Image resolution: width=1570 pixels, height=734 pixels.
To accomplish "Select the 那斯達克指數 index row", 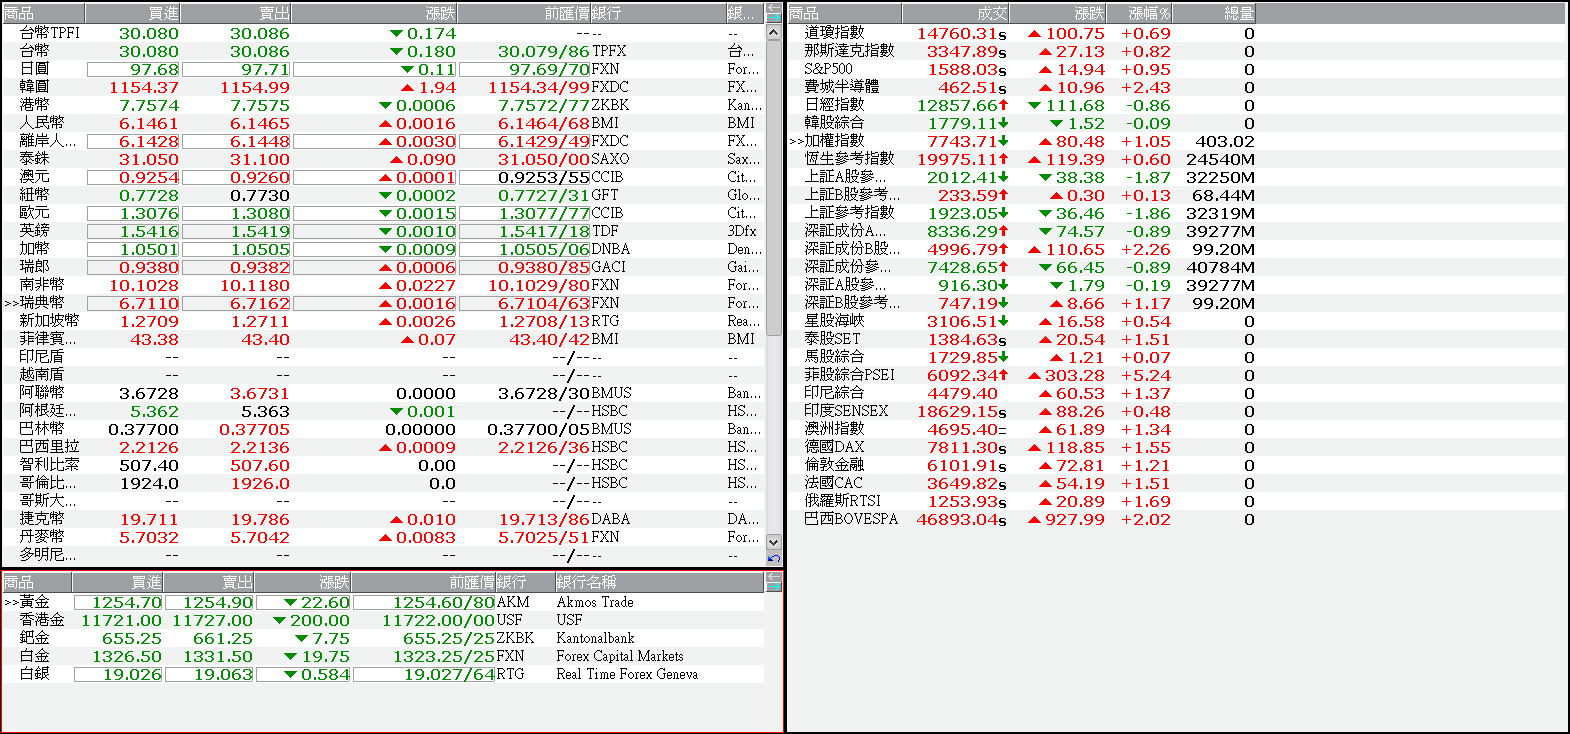I will pyautogui.click(x=1177, y=51).
